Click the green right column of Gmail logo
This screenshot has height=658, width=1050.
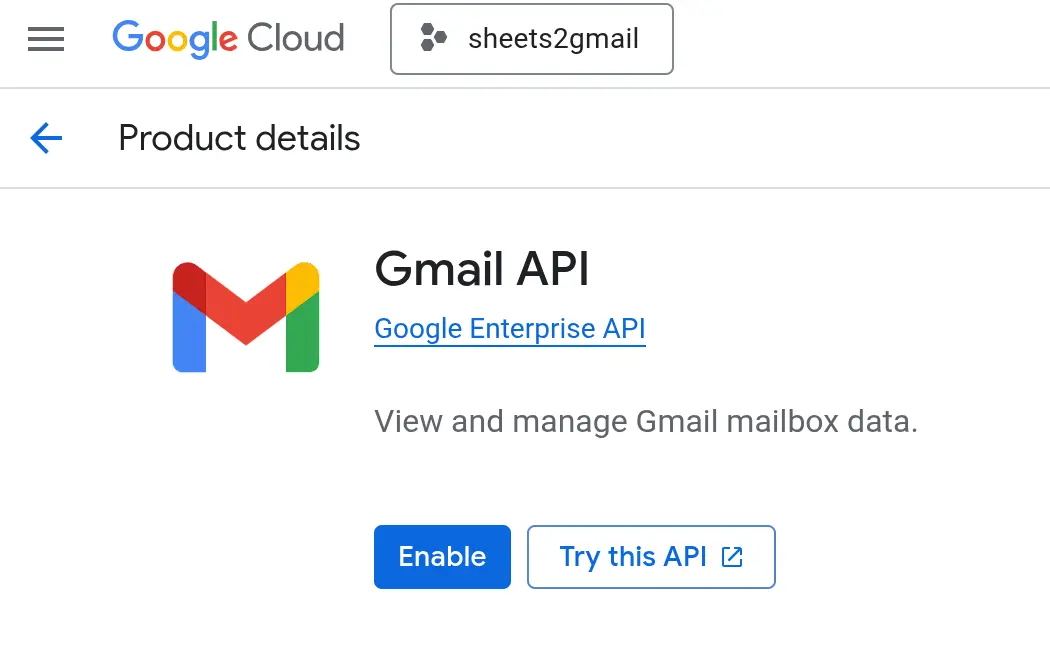click(x=302, y=335)
